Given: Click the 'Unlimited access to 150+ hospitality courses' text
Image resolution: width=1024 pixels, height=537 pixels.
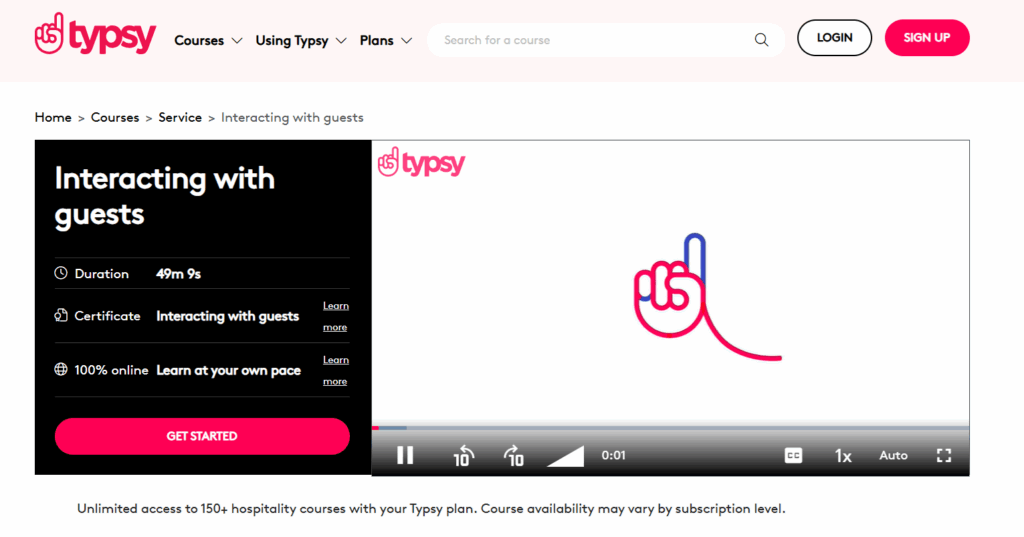Looking at the screenshot, I should pos(431,508).
